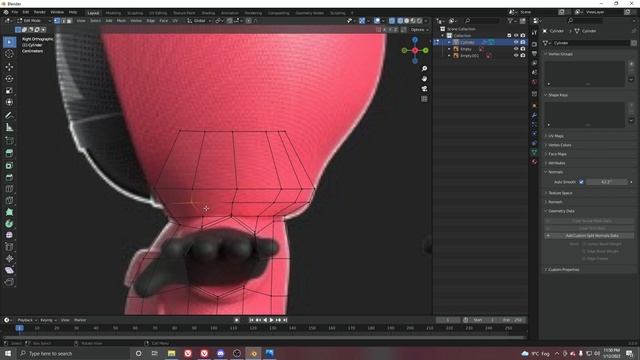Image resolution: width=640 pixels, height=360 pixels.
Task: Expand the Vertex Colors panel
Action: 560,145
